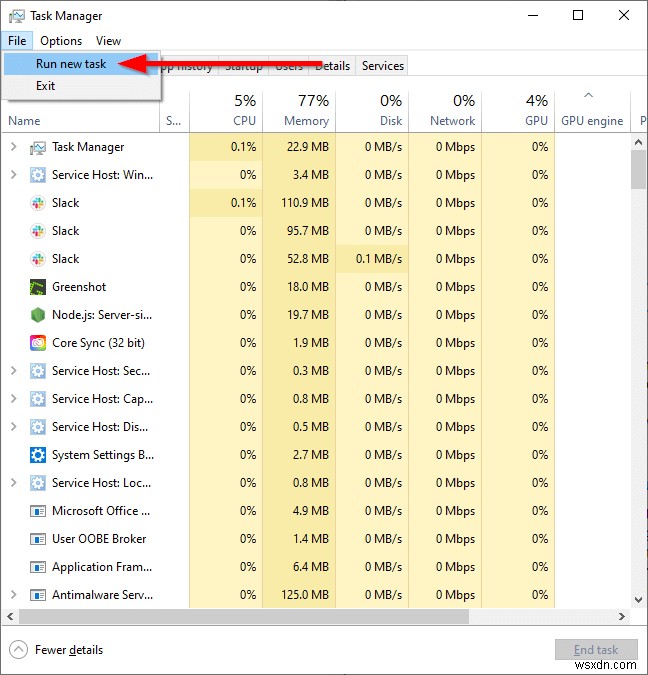This screenshot has width=648, height=675.
Task: Click the 0.1 MB/s disk cell
Action: pyautogui.click(x=372, y=259)
